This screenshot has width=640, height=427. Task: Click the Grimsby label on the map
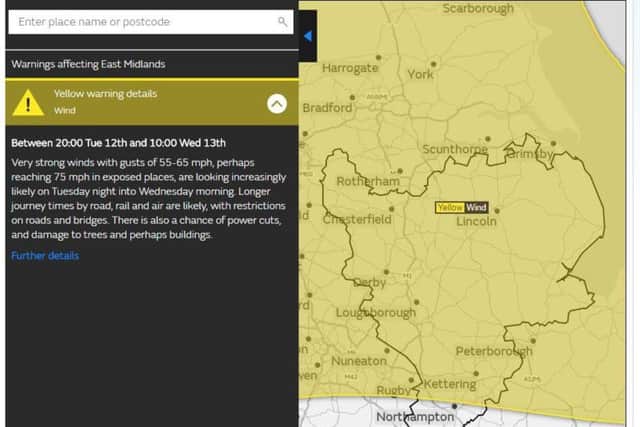point(529,154)
